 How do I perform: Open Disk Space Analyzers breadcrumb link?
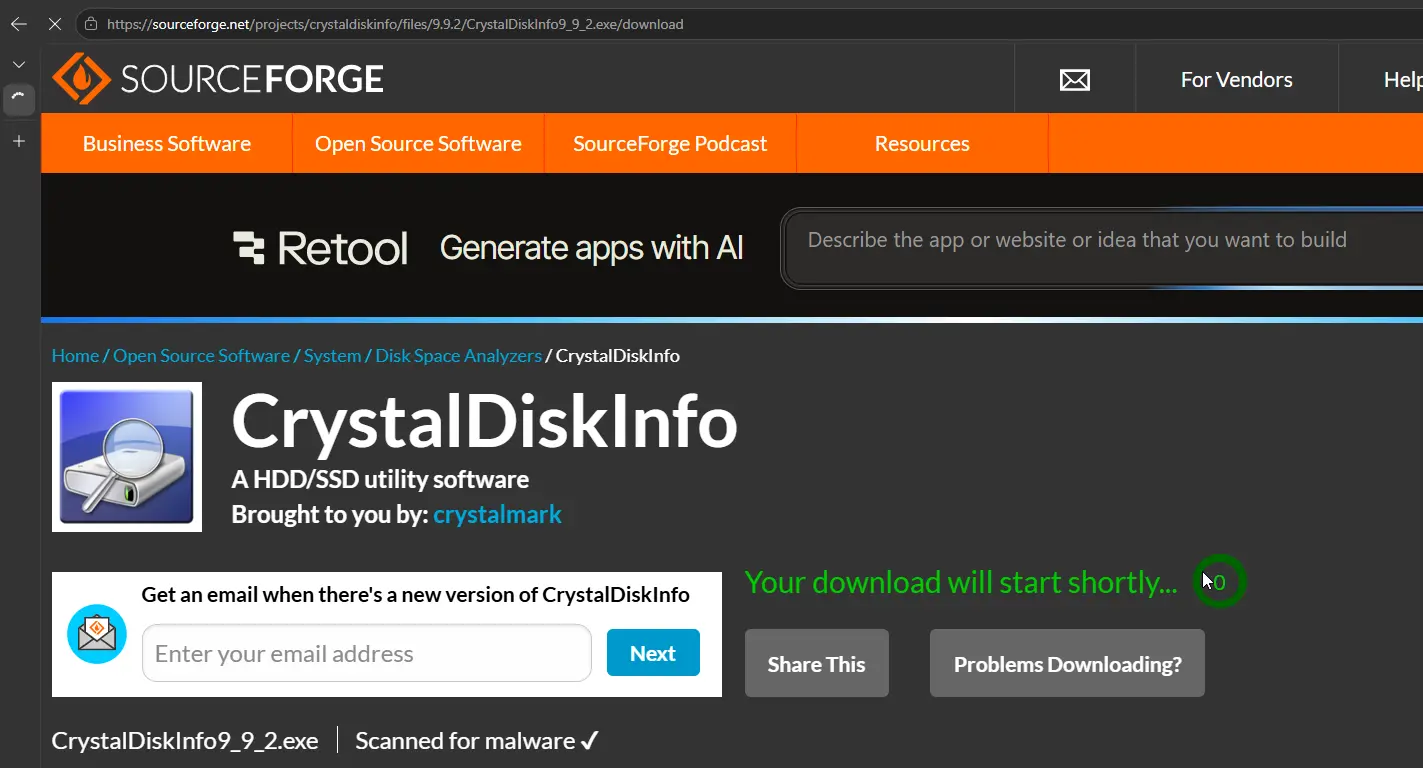[x=458, y=356]
